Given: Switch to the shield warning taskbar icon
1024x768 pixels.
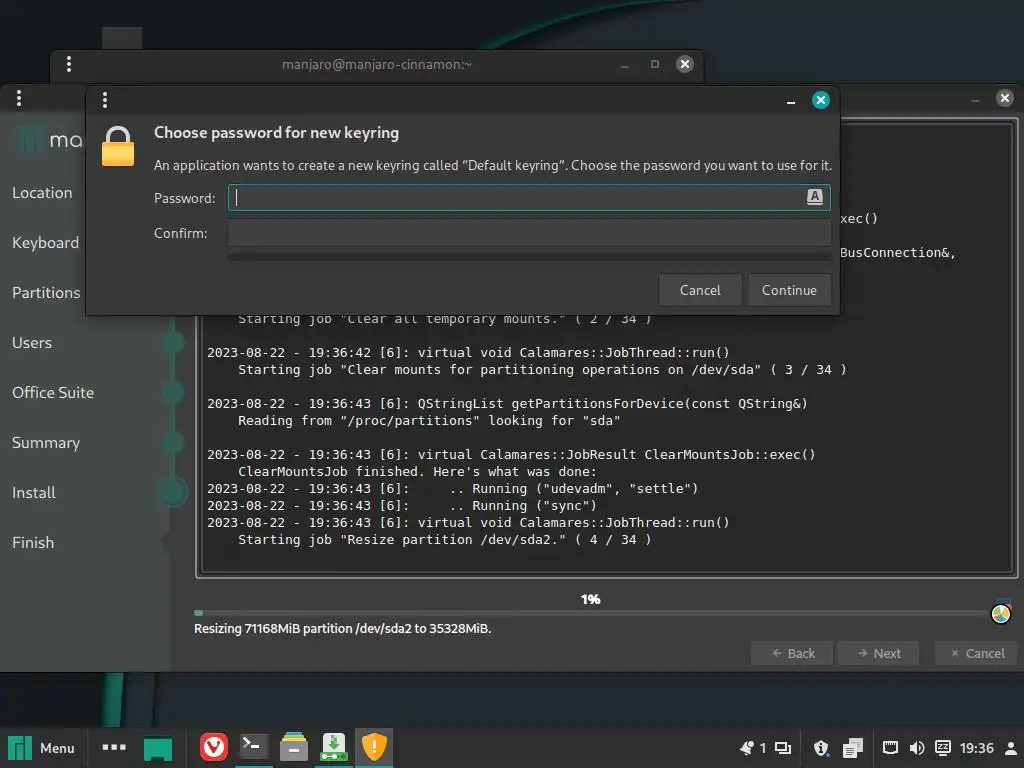Looking at the screenshot, I should tap(374, 747).
